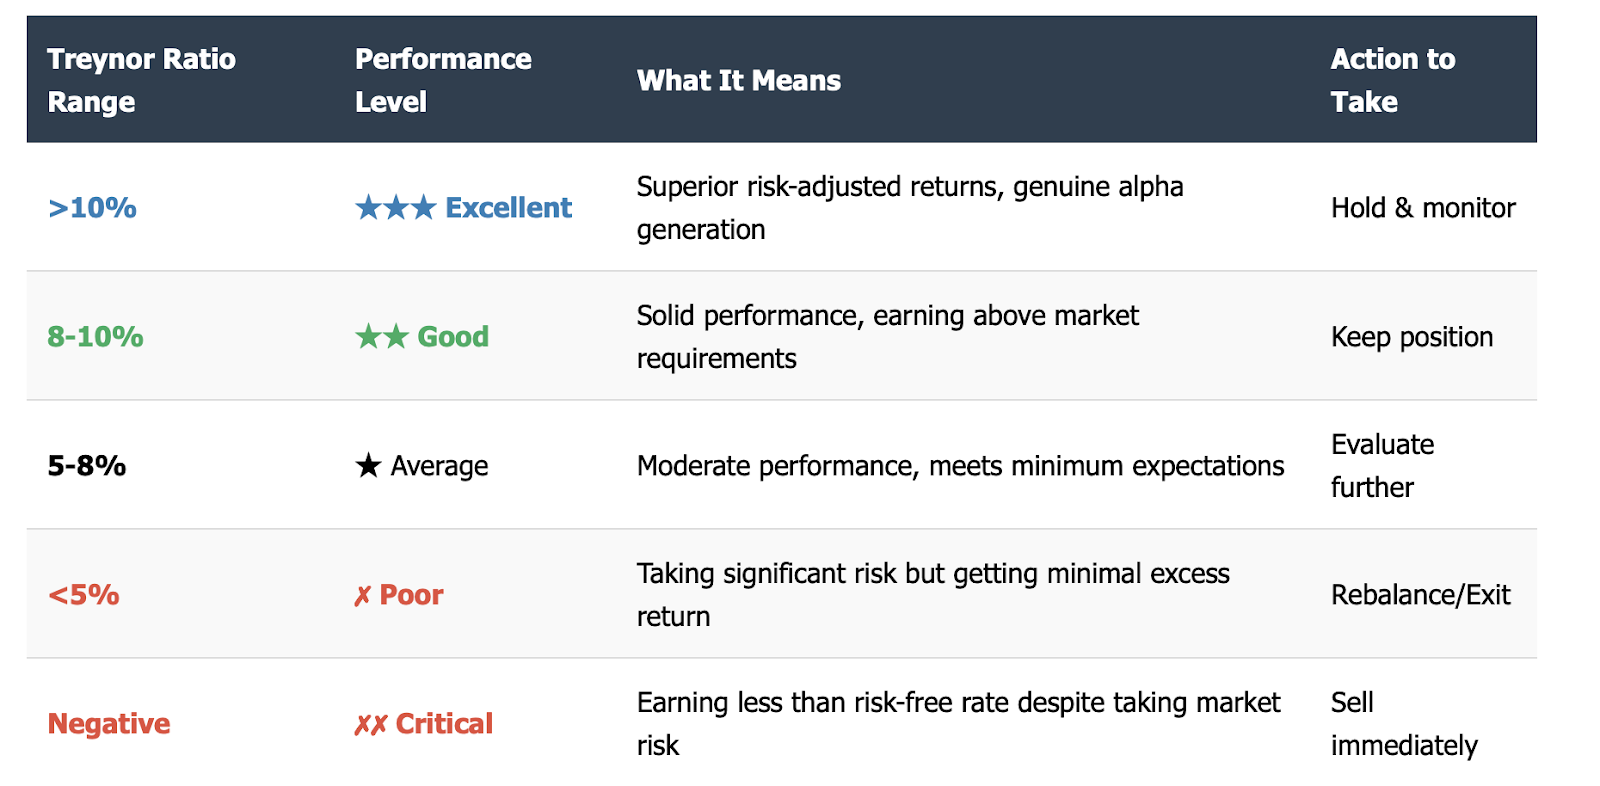Viewport: 1600px width, 786px height.
Task: Select the Rebalance/Exit action cell
Action: (1420, 595)
